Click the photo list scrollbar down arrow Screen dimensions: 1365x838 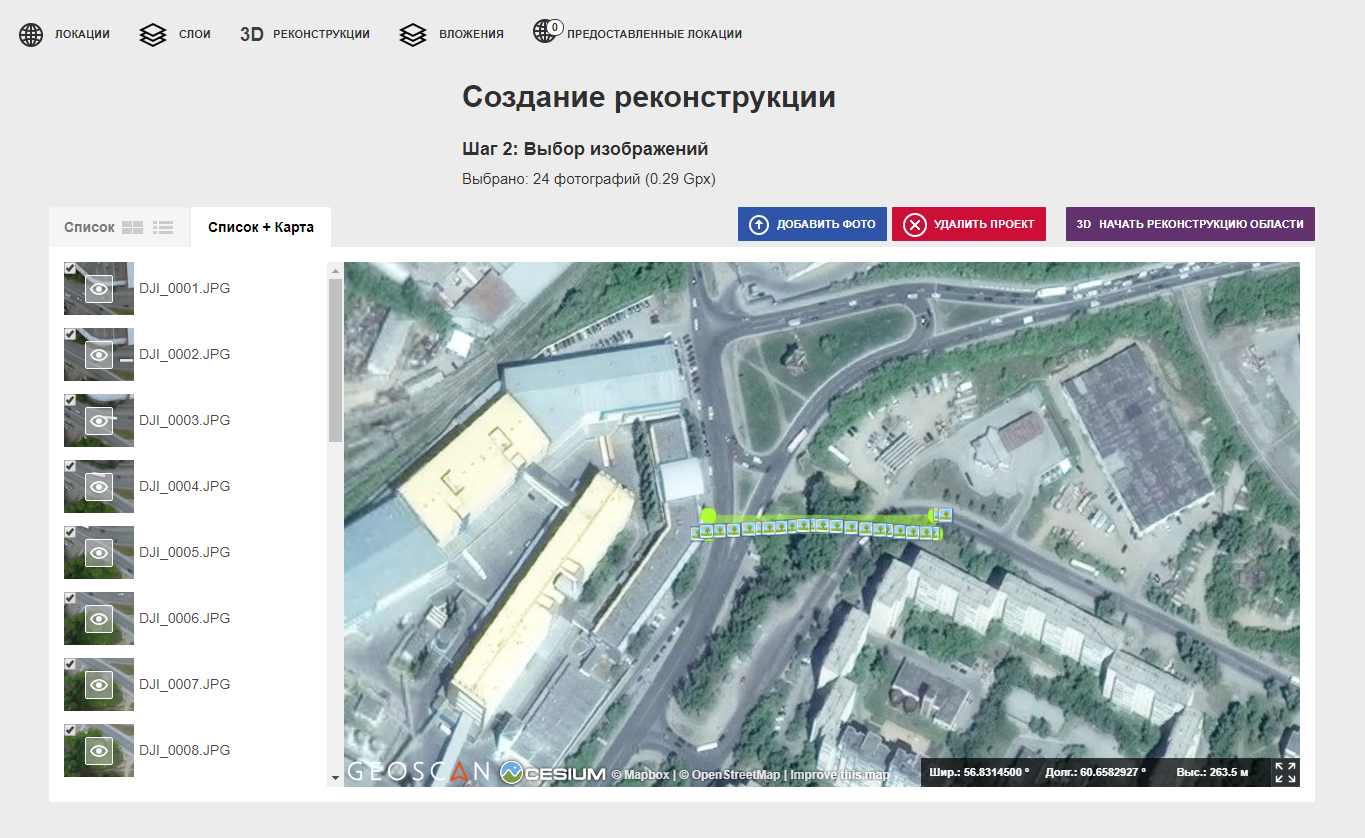click(335, 778)
